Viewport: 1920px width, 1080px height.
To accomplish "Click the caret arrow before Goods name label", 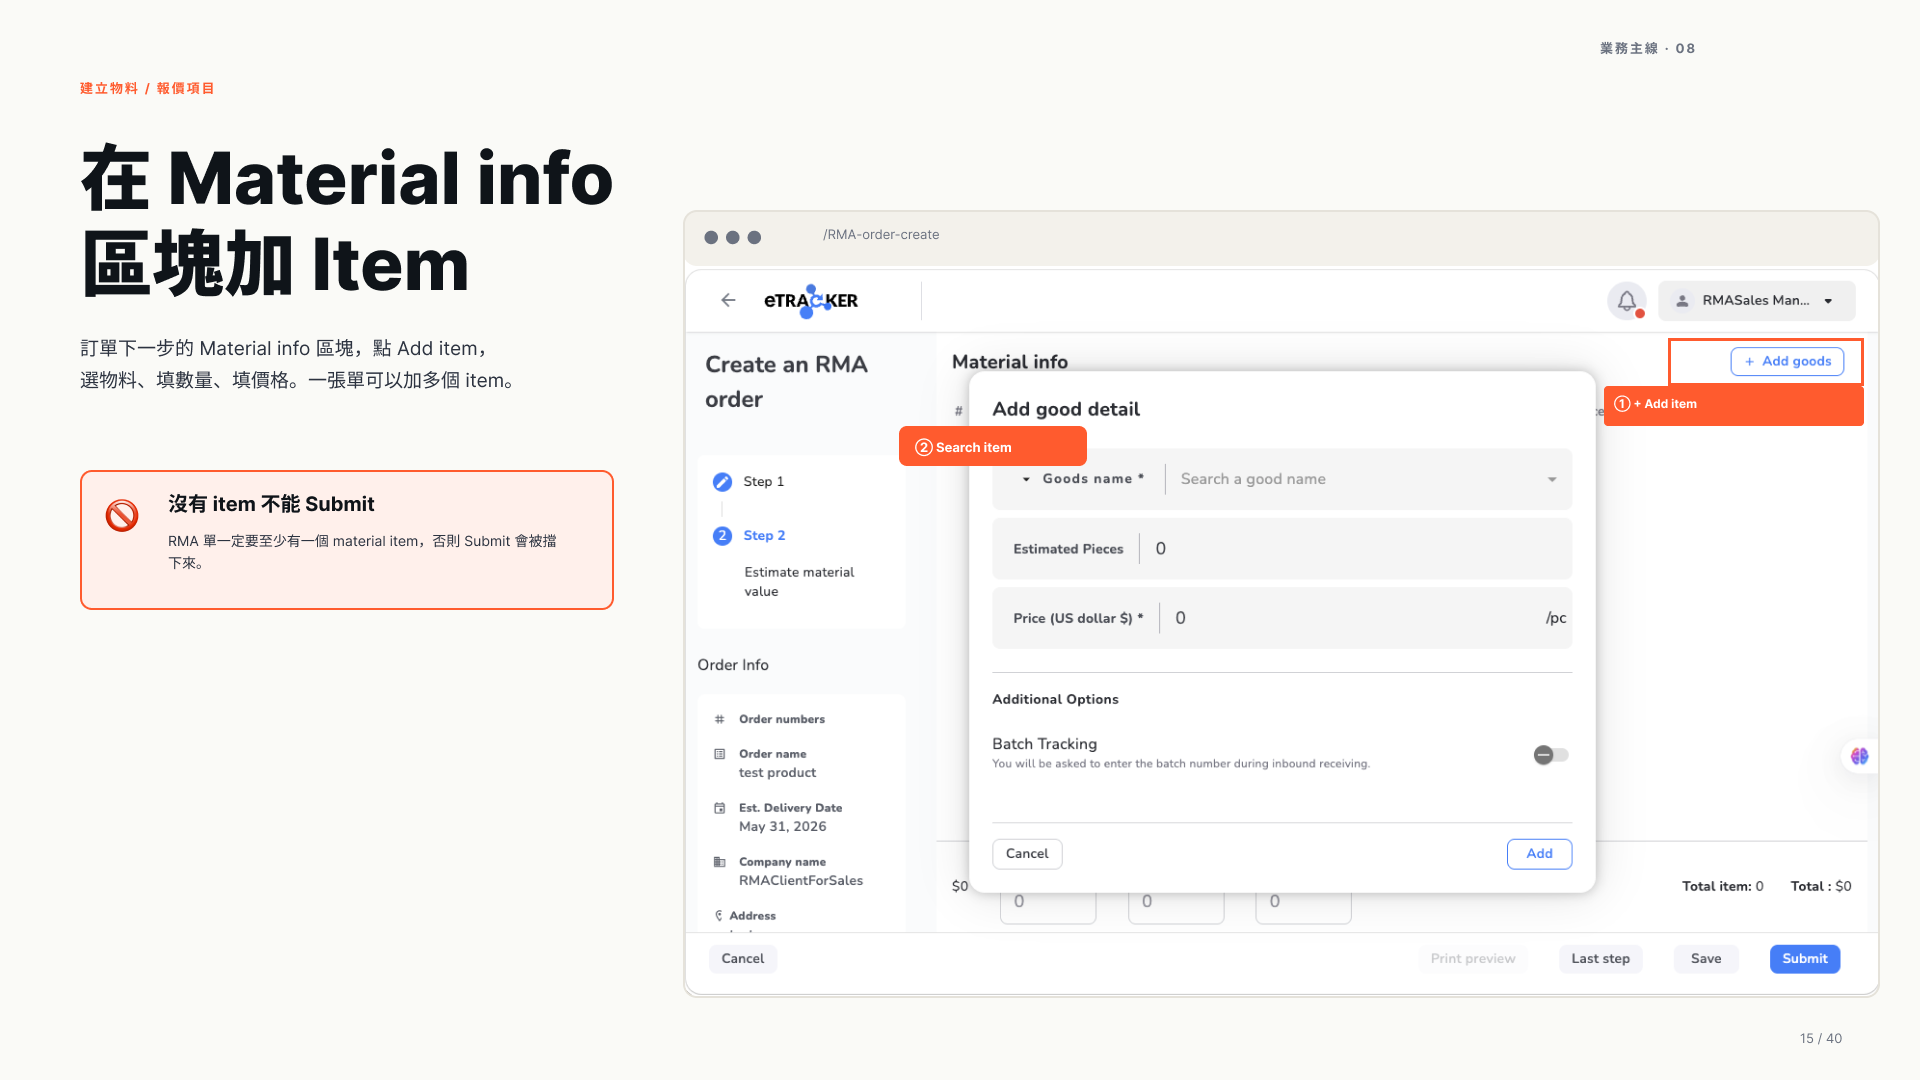I will click(1026, 479).
